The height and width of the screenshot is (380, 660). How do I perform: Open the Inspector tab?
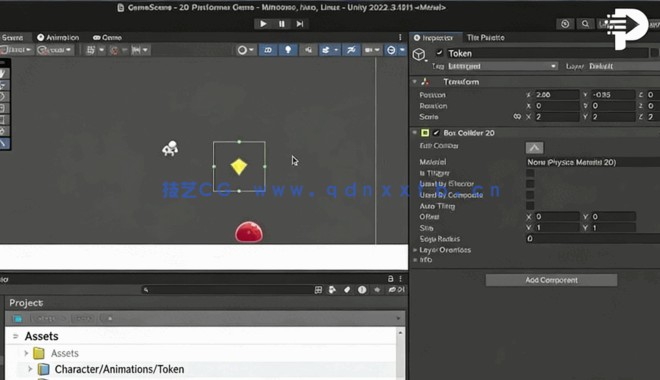pos(434,37)
